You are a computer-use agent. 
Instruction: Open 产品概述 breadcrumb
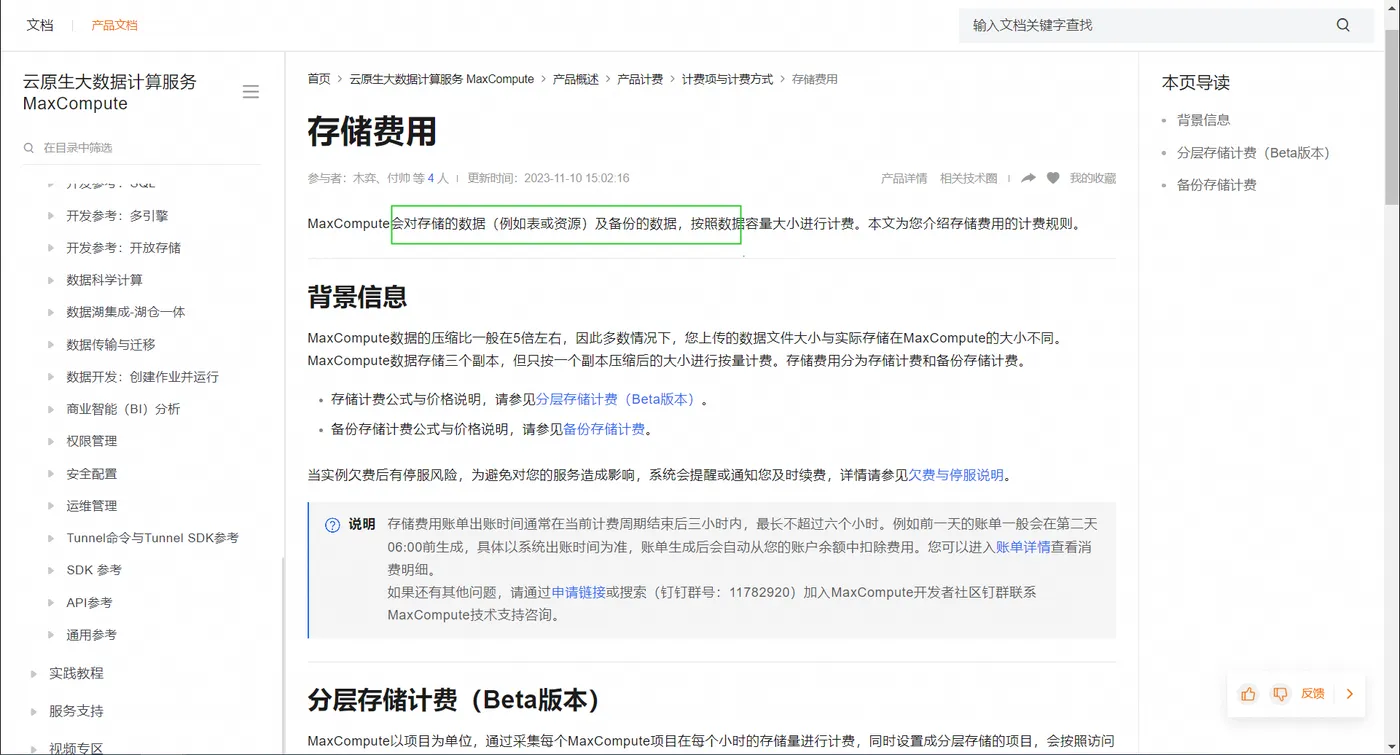[576, 79]
